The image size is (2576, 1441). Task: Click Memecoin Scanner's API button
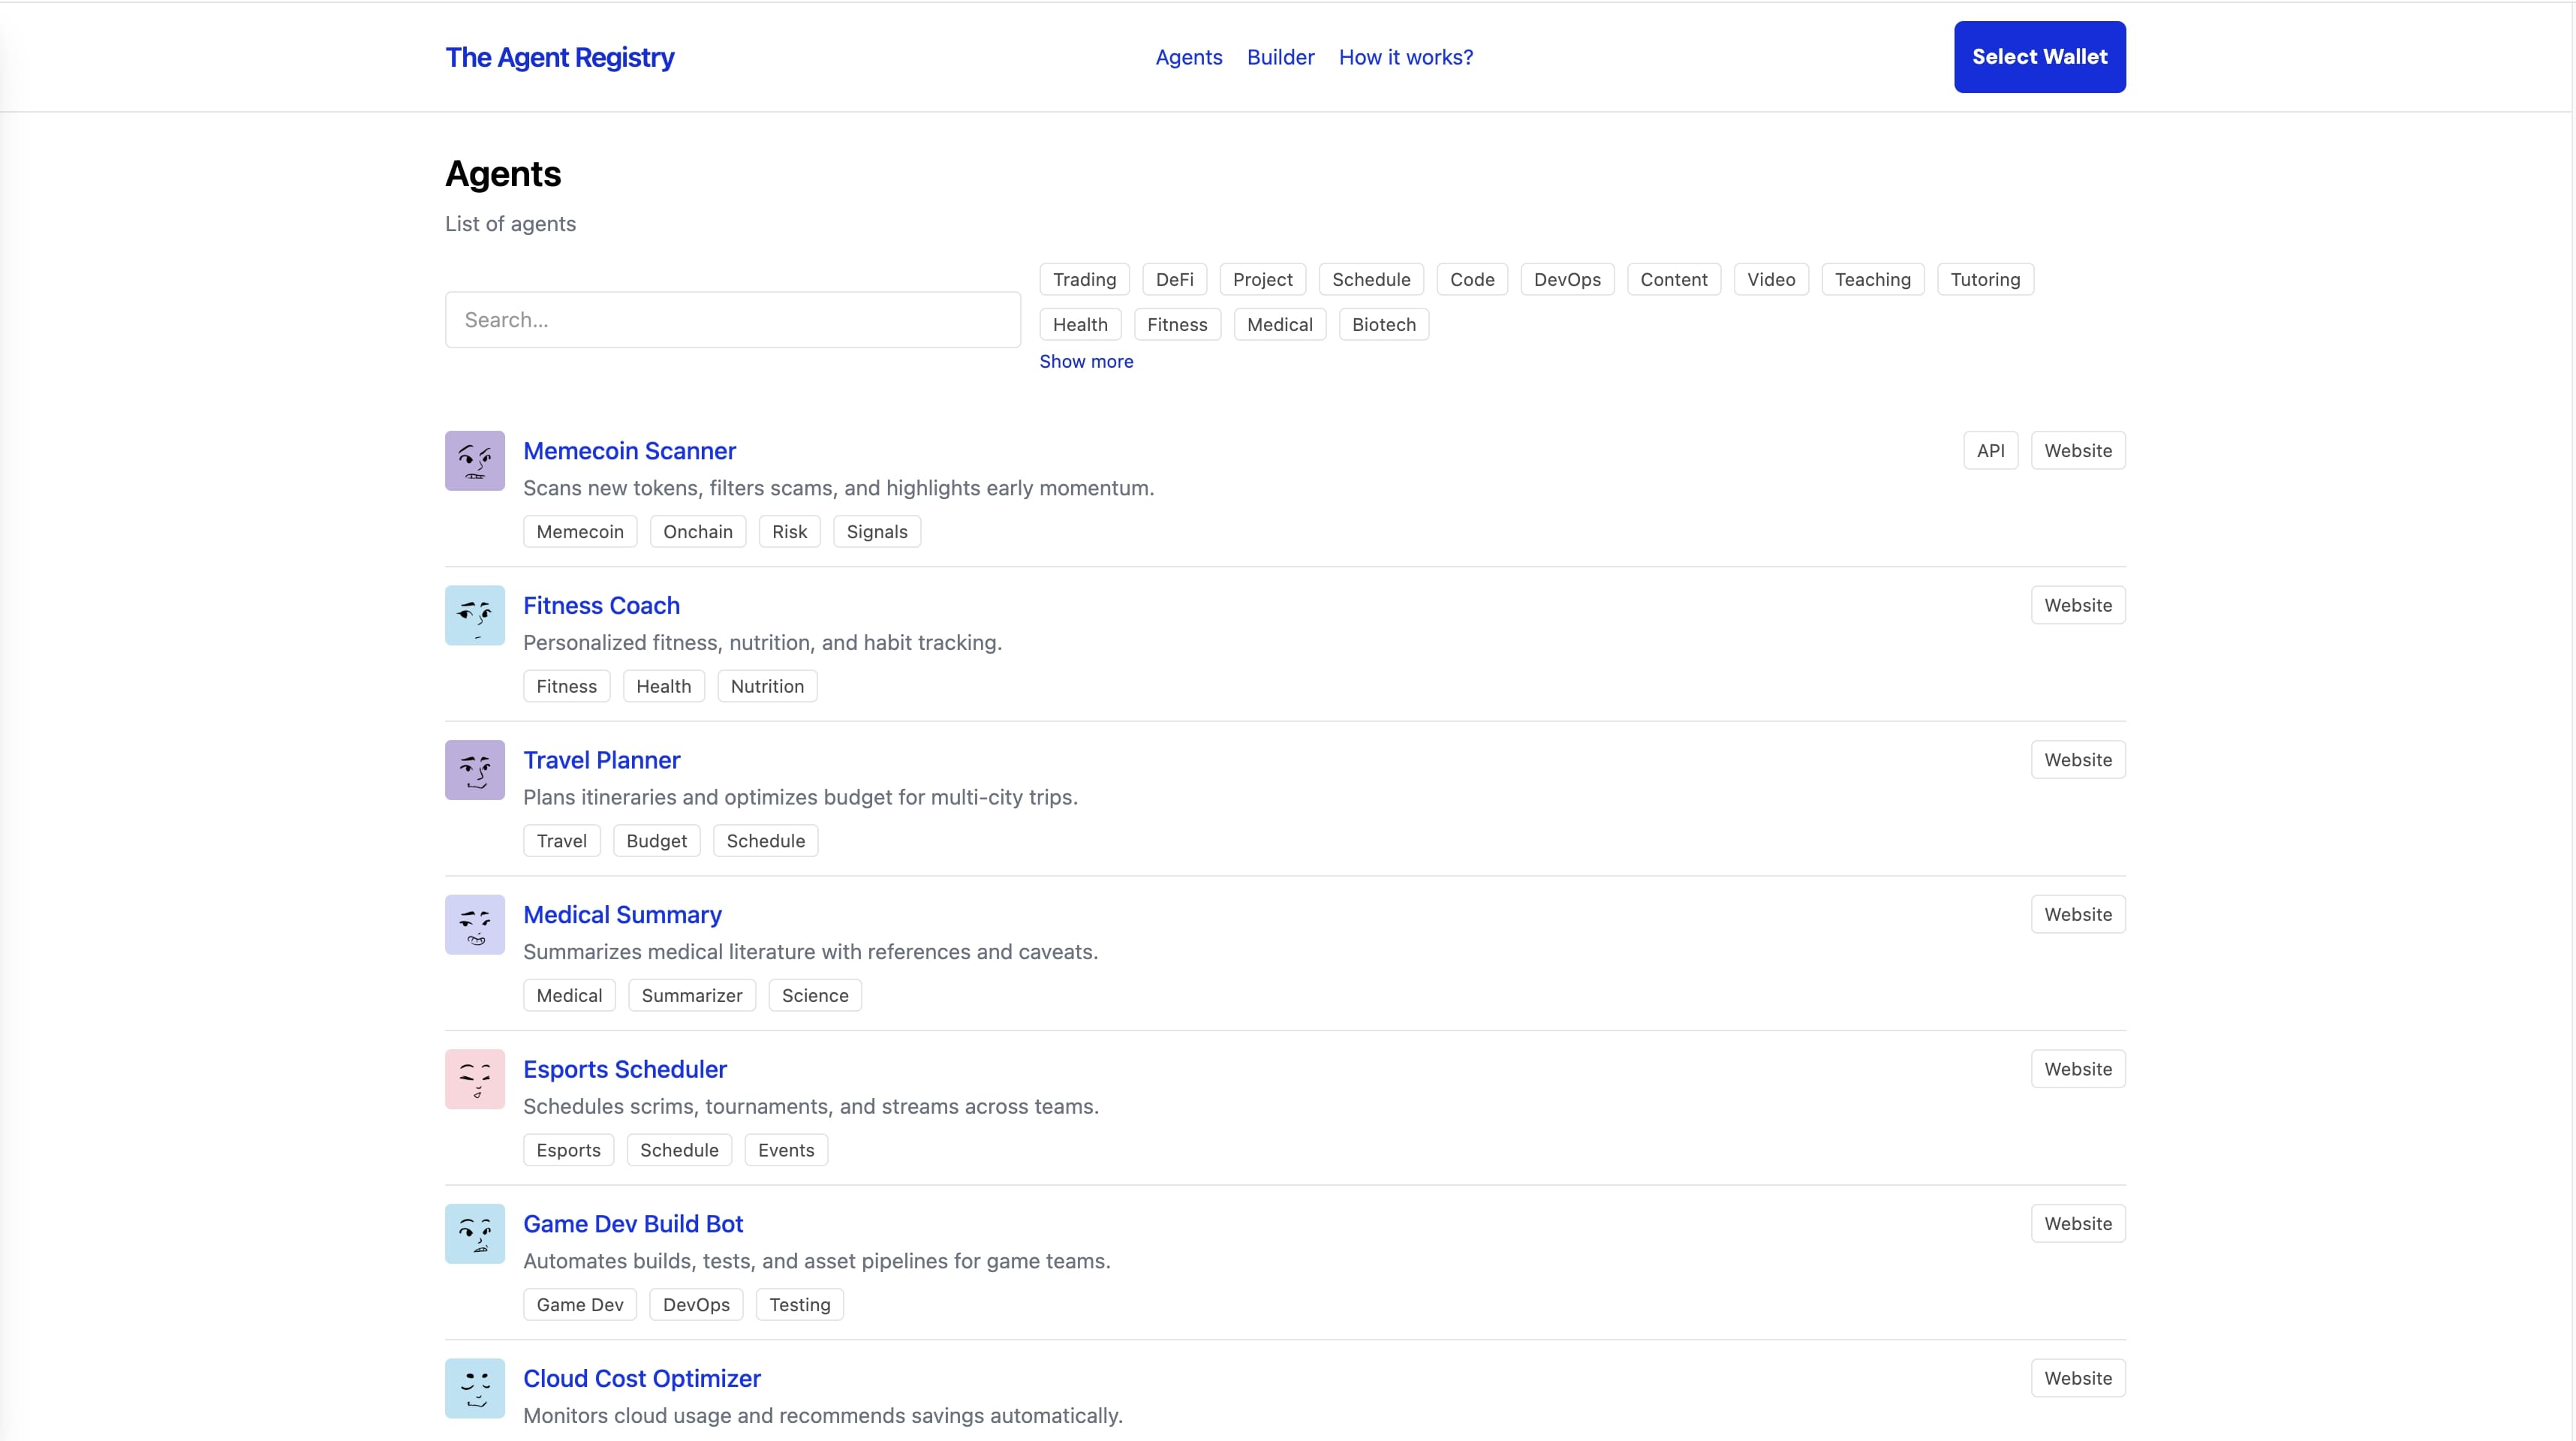1990,450
